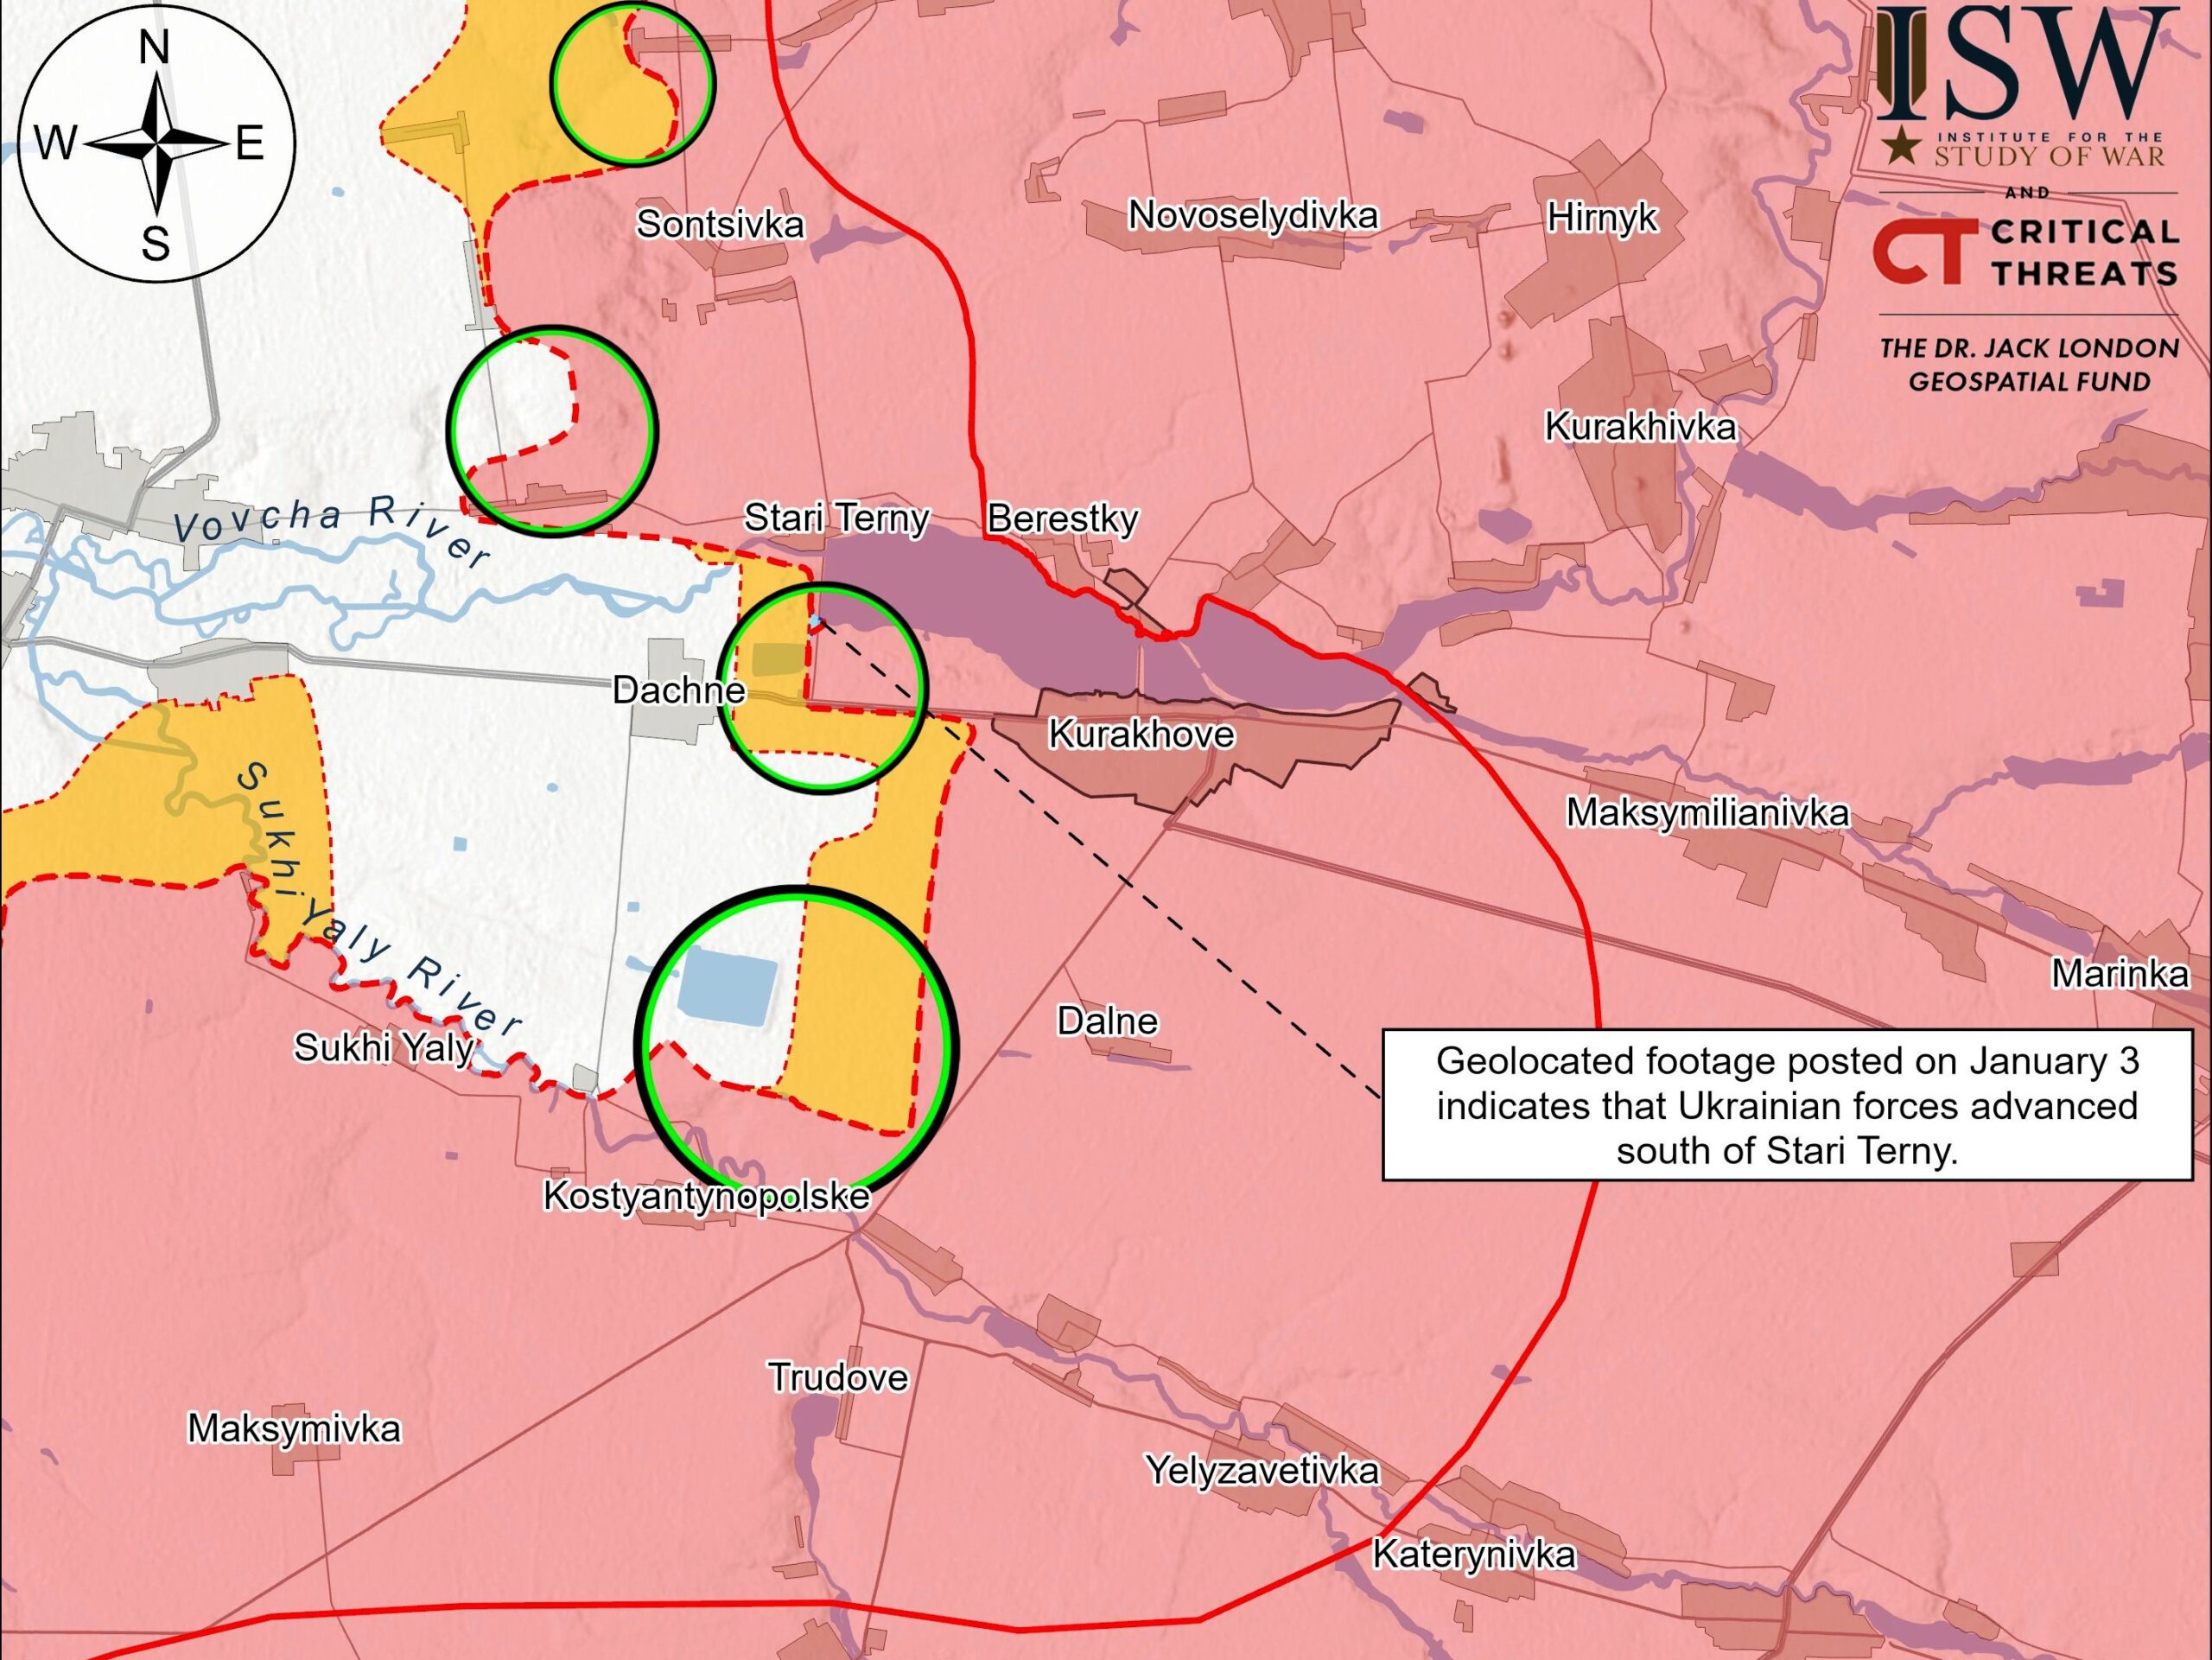Click the Marinka label

point(2119,973)
